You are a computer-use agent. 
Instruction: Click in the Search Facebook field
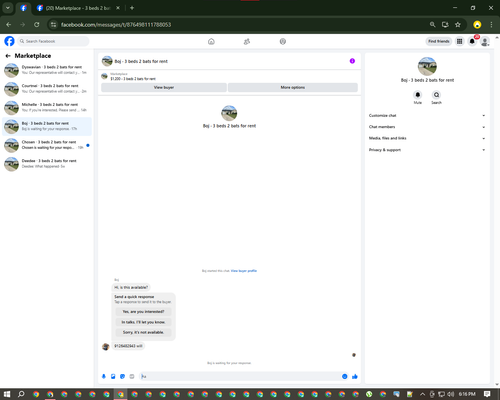53,41
